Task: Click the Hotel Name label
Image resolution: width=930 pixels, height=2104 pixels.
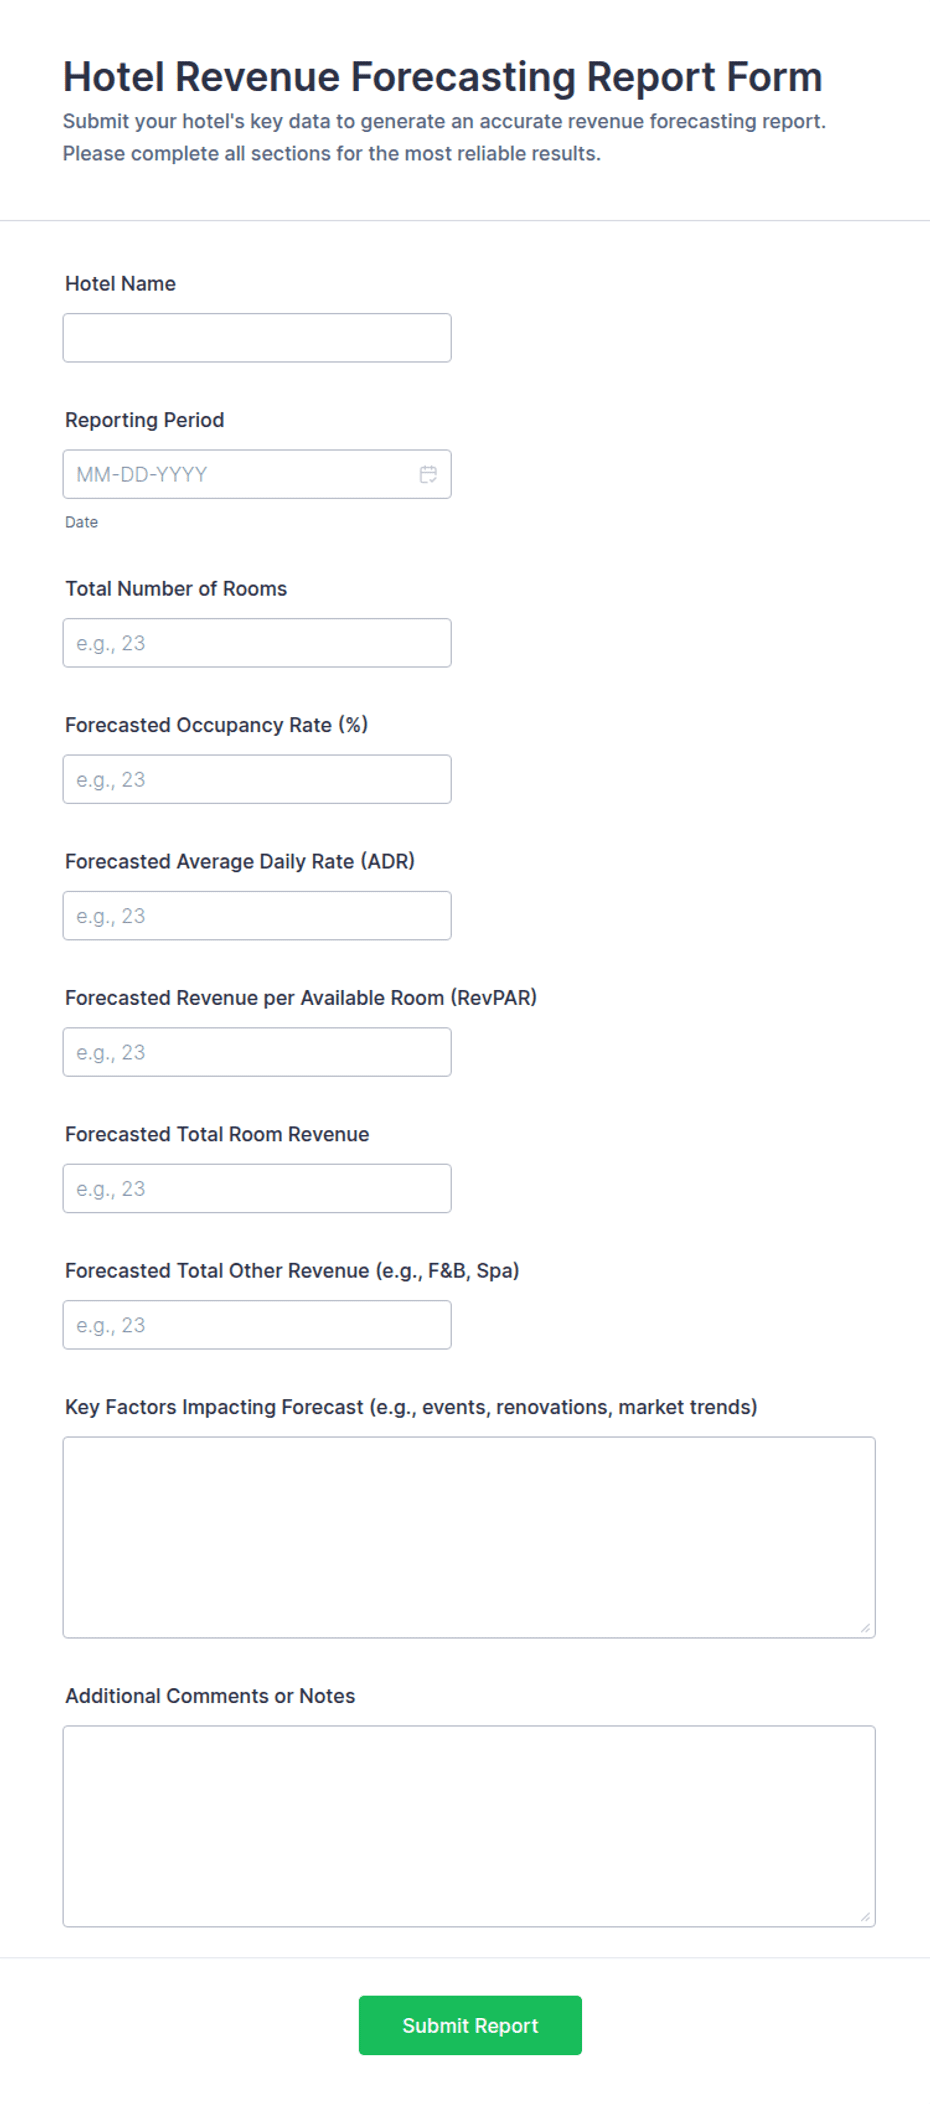Action: click(120, 284)
